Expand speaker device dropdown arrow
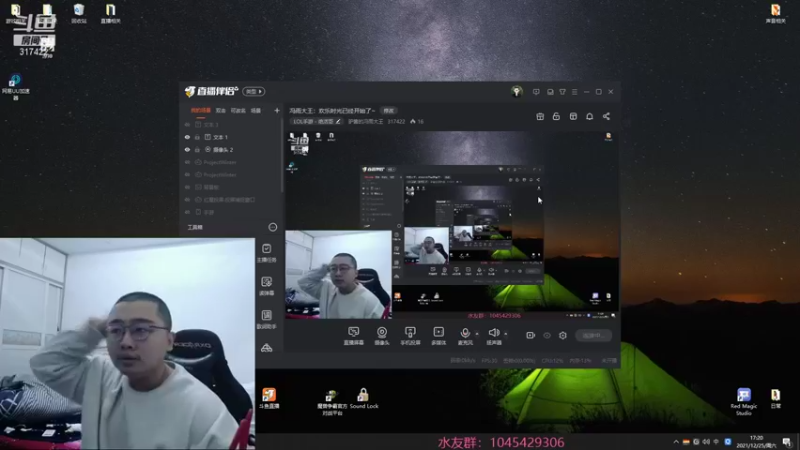This screenshot has width=800, height=450. coord(506,334)
